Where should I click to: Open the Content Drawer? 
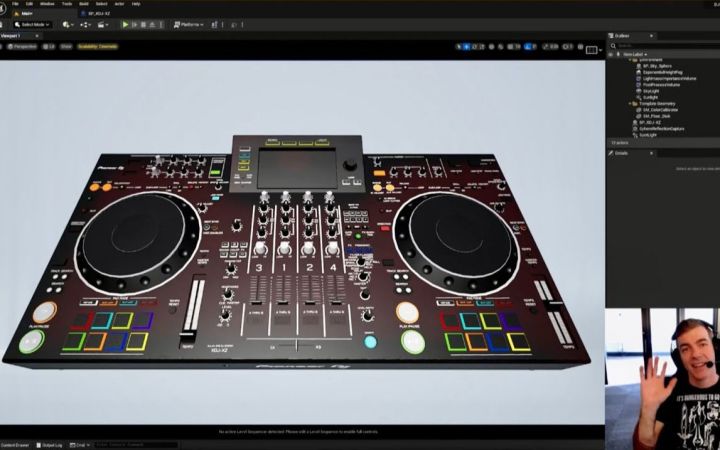(x=15, y=445)
